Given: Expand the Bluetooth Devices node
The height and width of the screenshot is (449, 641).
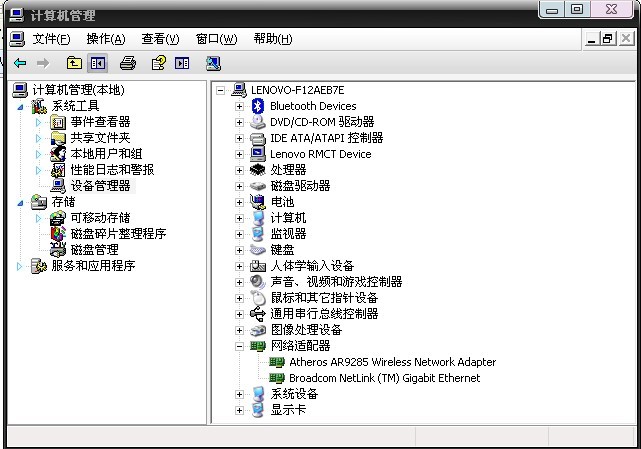Looking at the screenshot, I should pos(240,106).
